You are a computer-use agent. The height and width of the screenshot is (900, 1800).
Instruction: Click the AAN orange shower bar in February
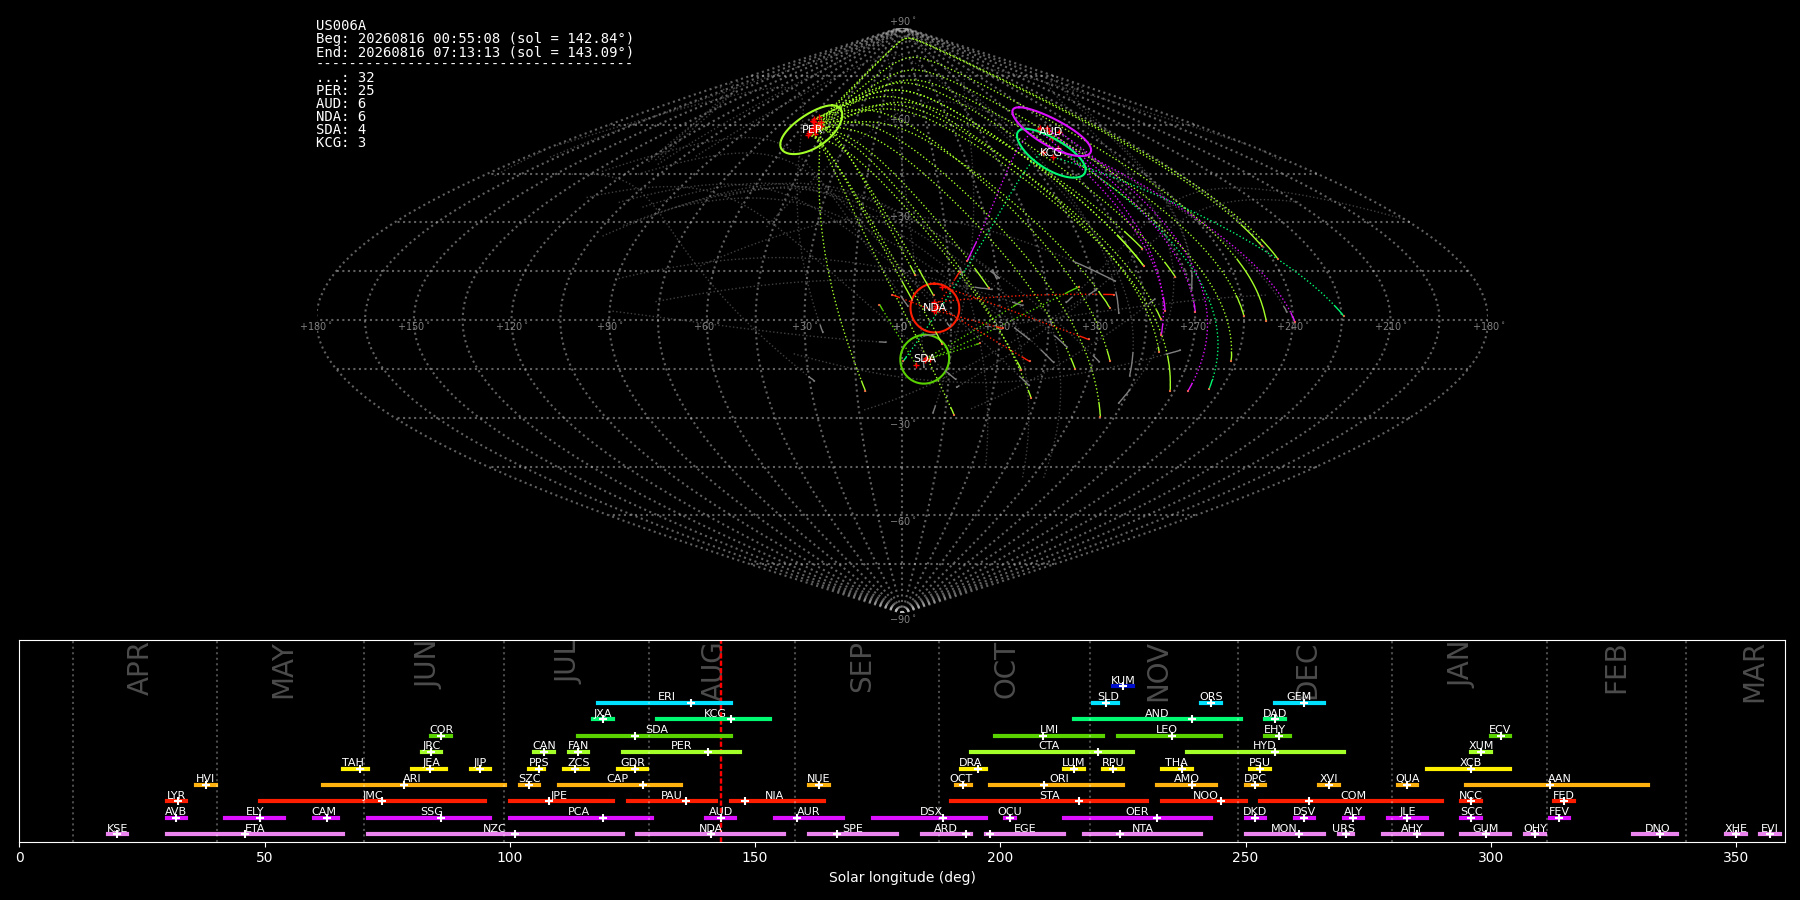coord(1557,785)
